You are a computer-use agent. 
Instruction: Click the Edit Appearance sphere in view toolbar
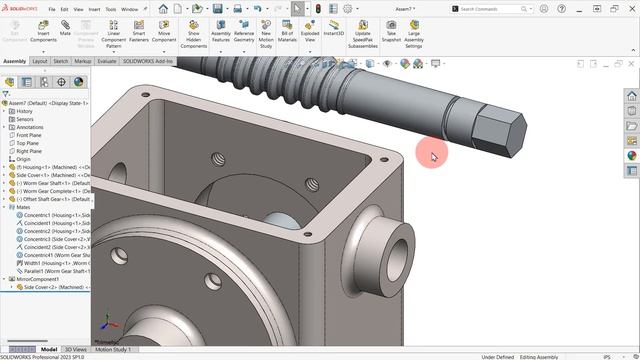pyautogui.click(x=405, y=64)
